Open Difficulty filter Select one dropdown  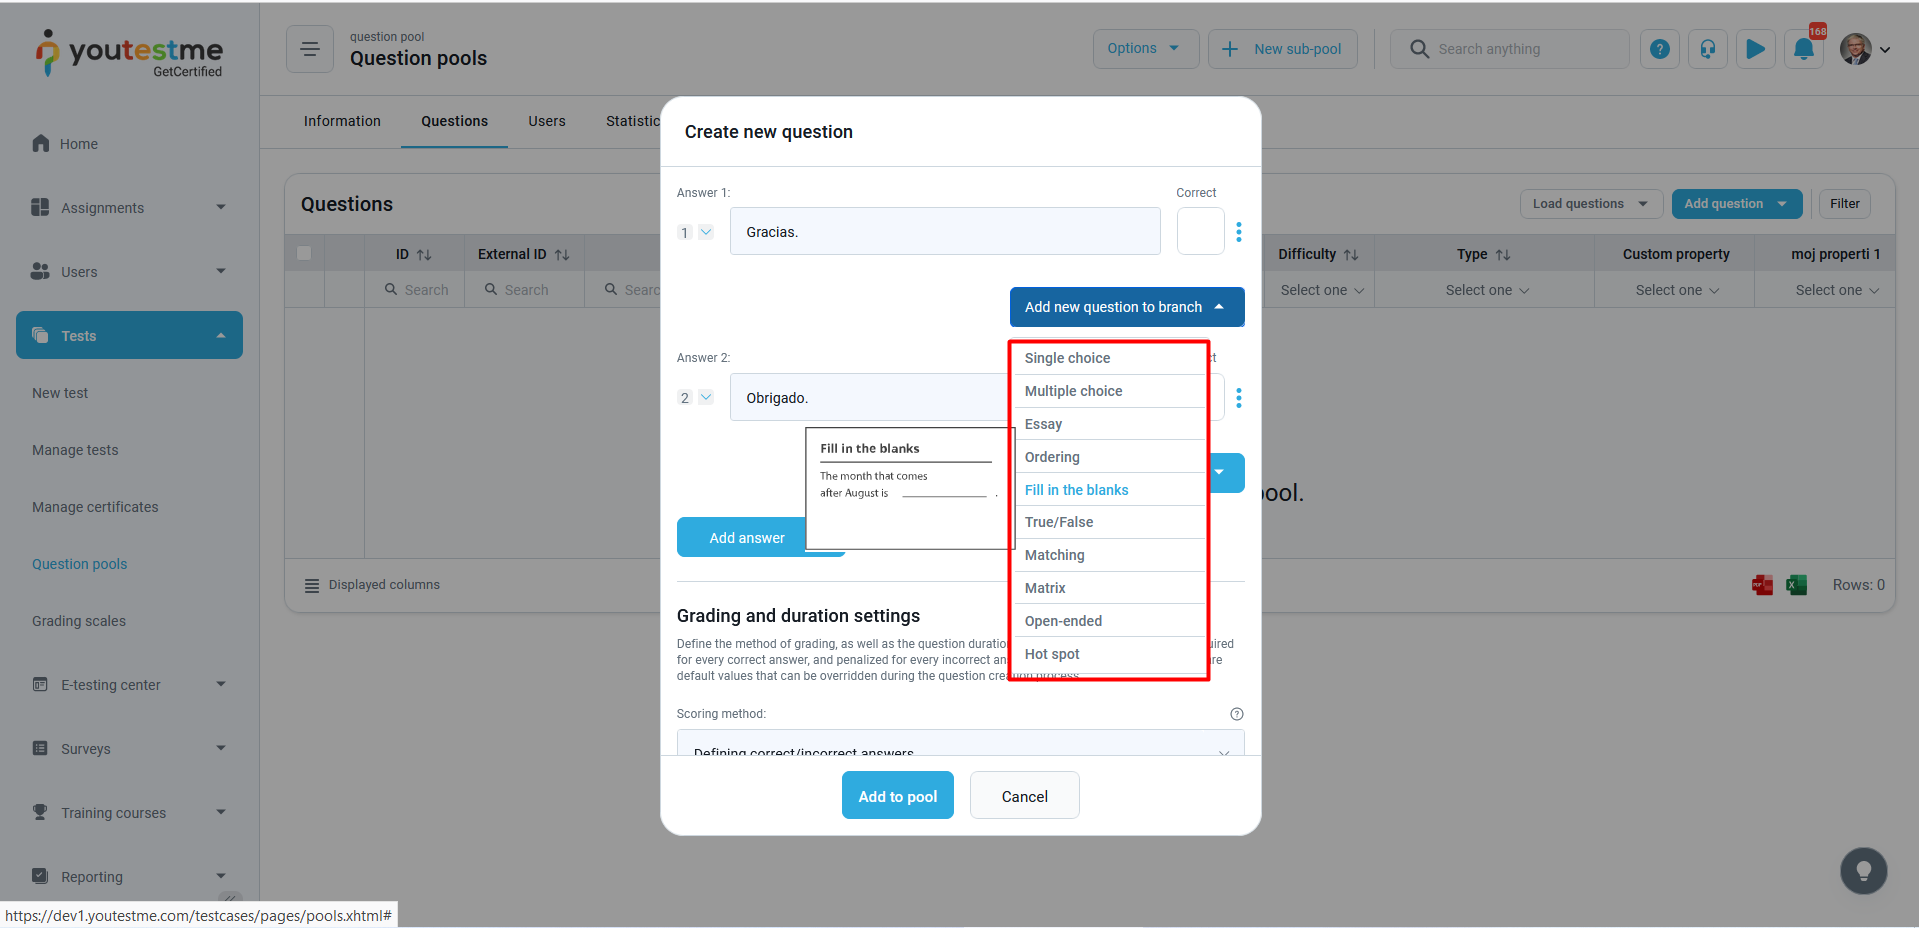pos(1322,290)
